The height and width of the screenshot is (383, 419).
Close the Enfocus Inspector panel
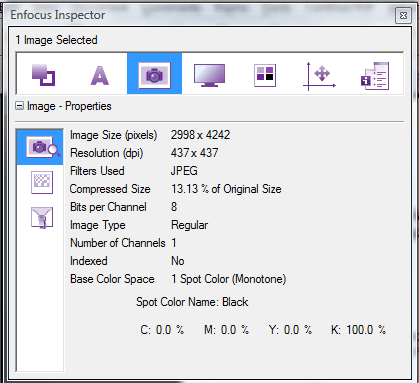coord(403,15)
